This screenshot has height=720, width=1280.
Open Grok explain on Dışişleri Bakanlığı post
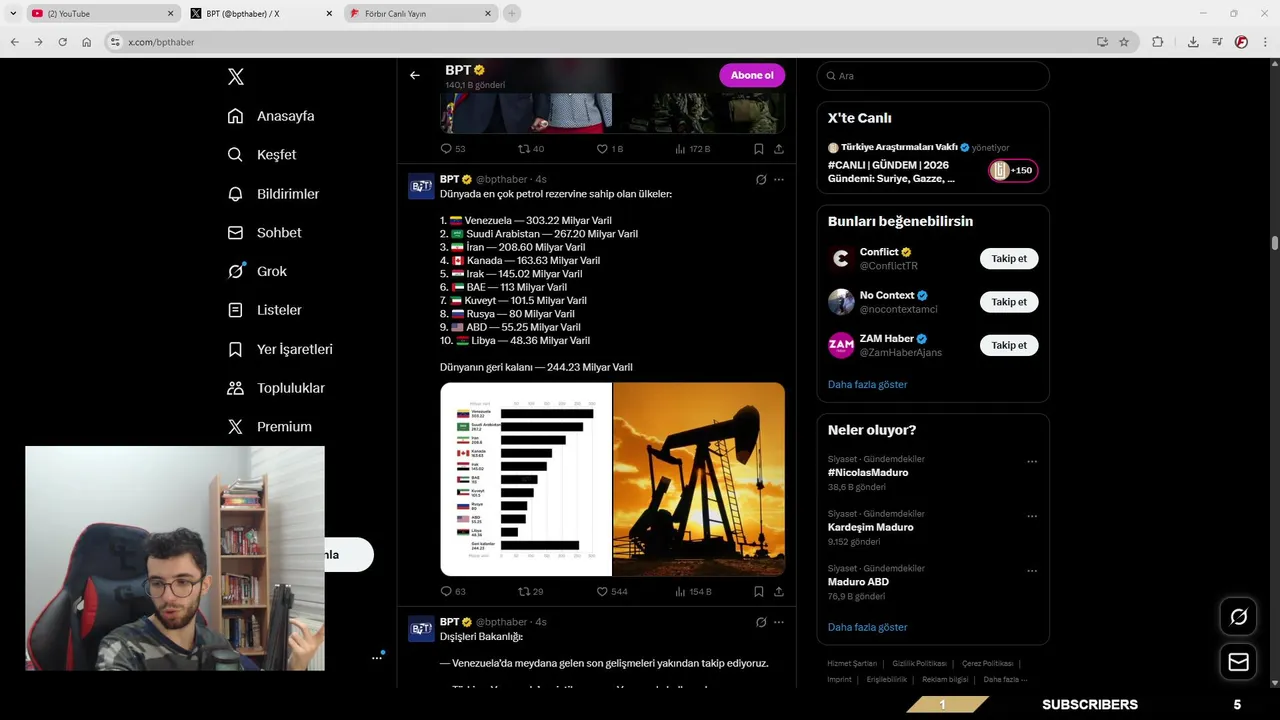coord(761,622)
